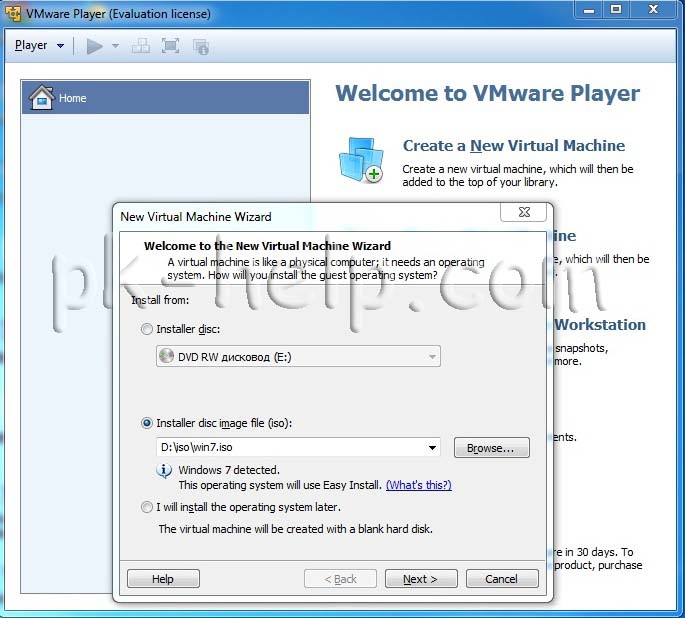Close the New Virtual Machine Wizard dialog
This screenshot has width=685, height=618.
coord(523,212)
